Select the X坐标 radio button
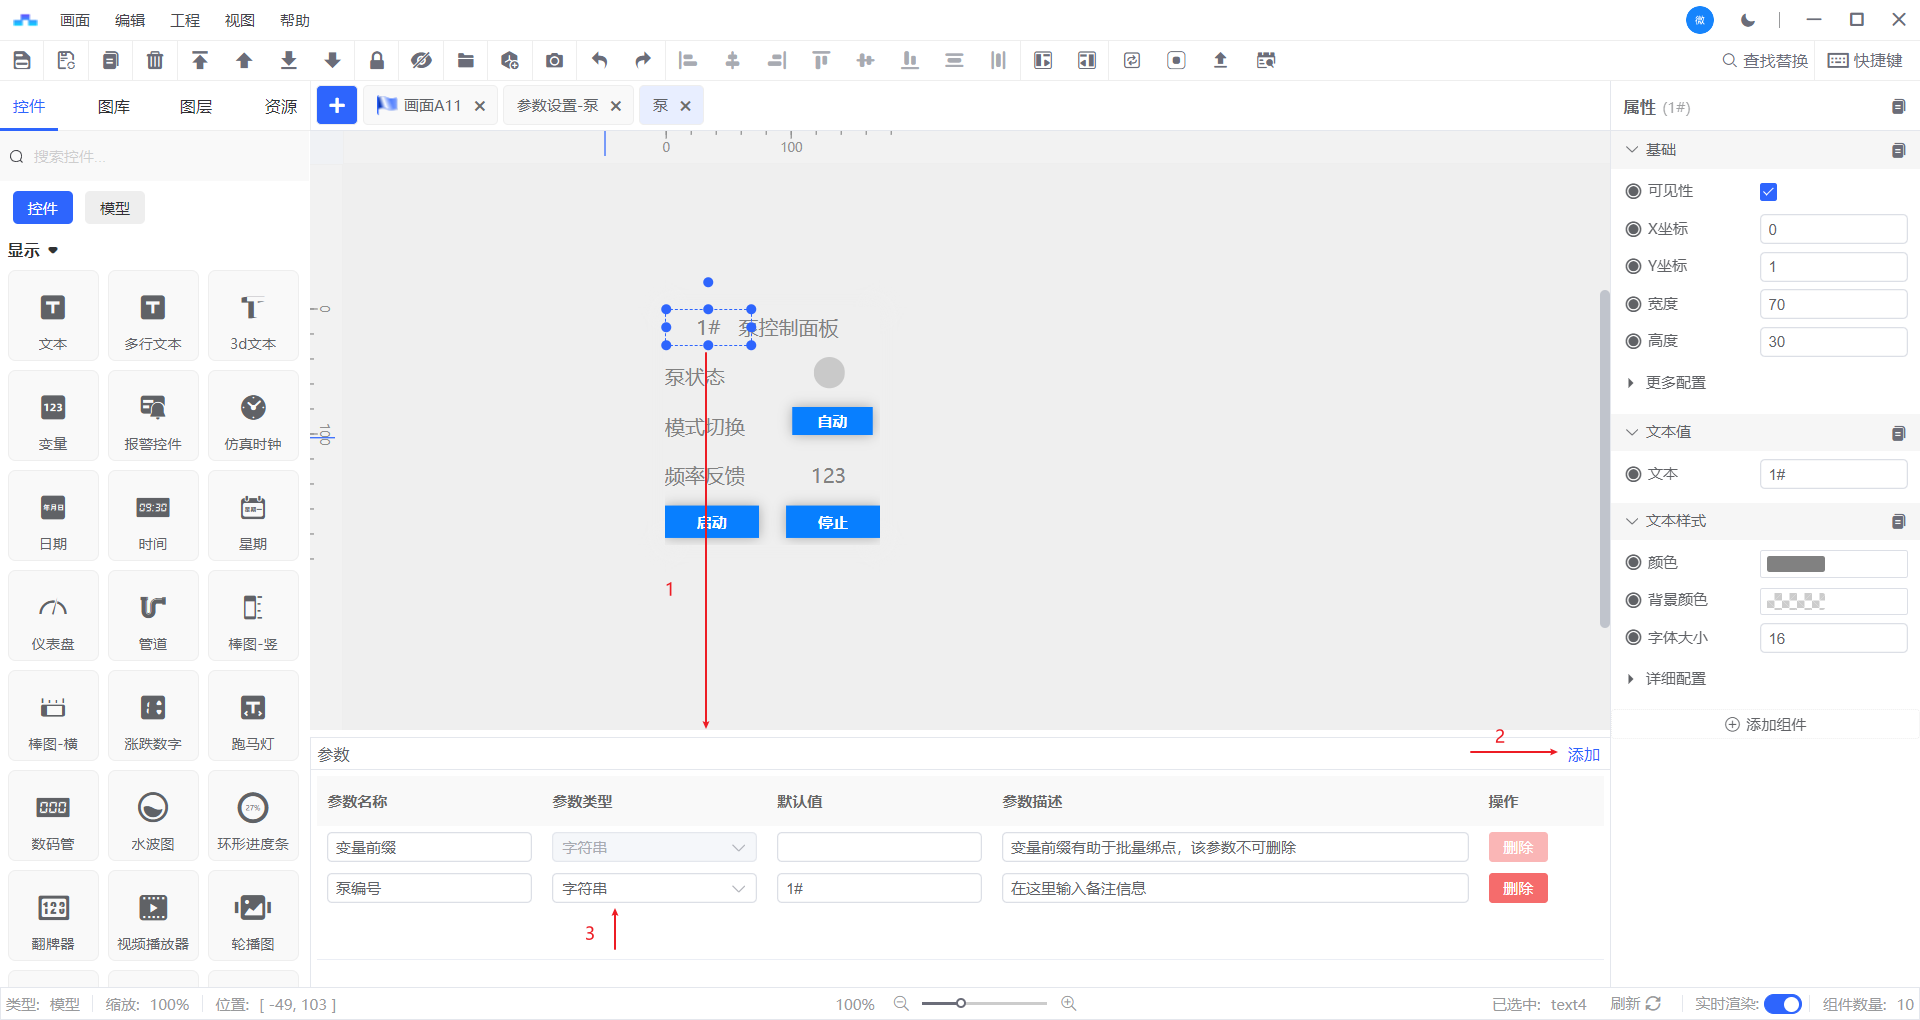This screenshot has height=1020, width=1920. 1633,229
